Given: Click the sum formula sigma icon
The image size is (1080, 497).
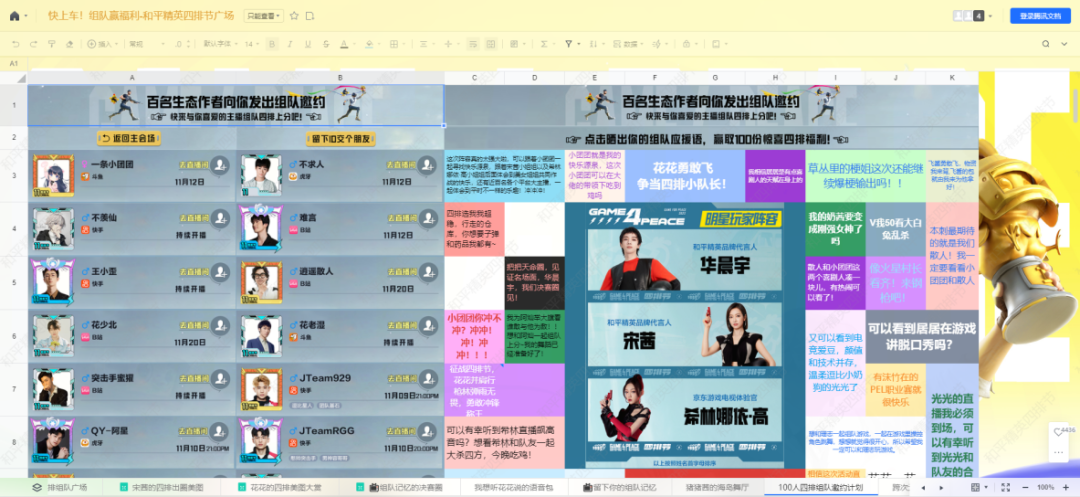Looking at the screenshot, I should [x=544, y=44].
